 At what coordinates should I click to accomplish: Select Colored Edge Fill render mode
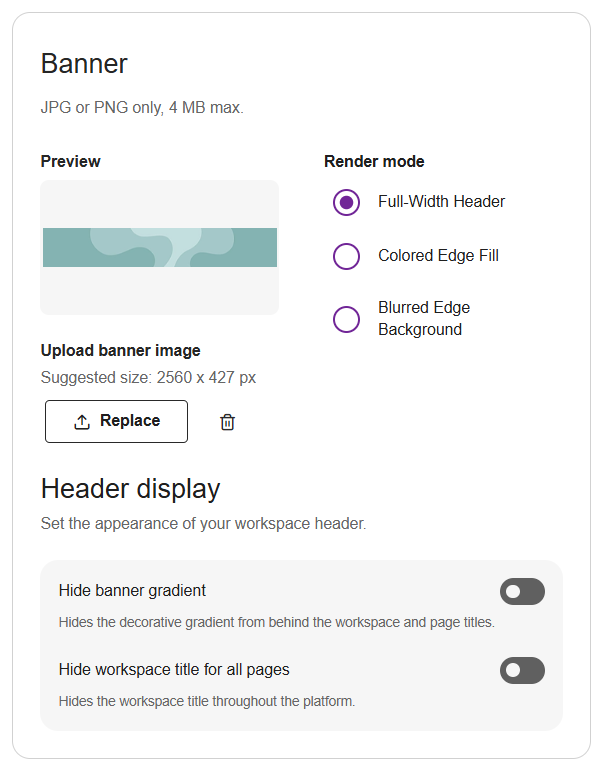pos(347,256)
